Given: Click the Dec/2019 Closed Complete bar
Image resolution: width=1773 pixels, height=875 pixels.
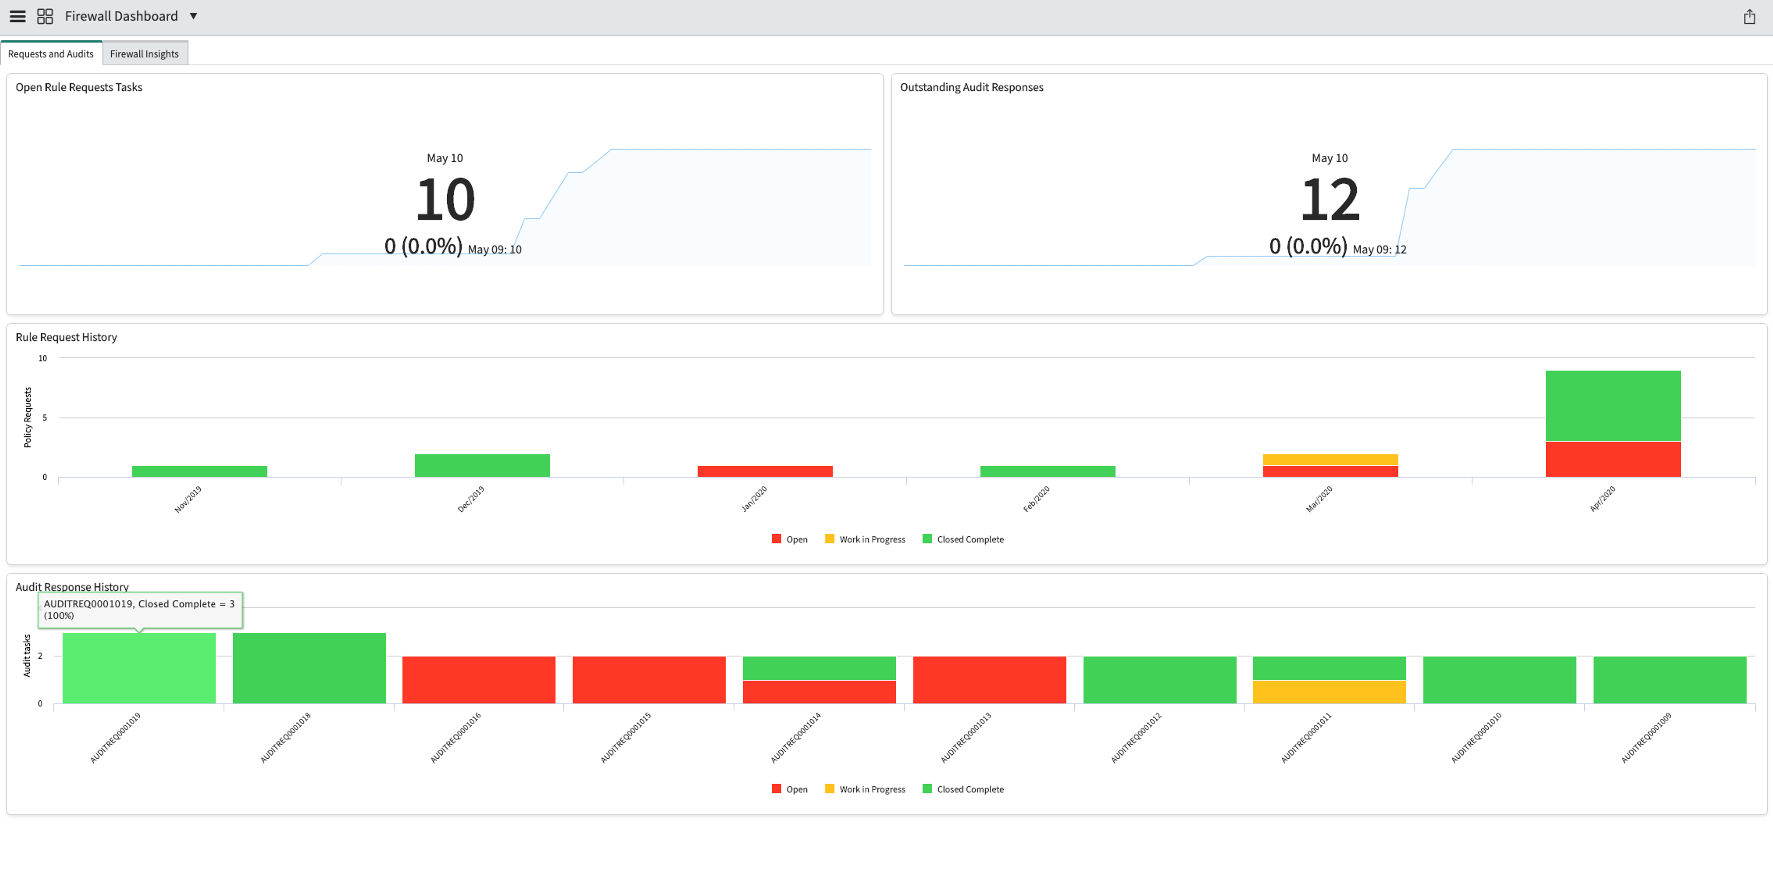Looking at the screenshot, I should [482, 465].
